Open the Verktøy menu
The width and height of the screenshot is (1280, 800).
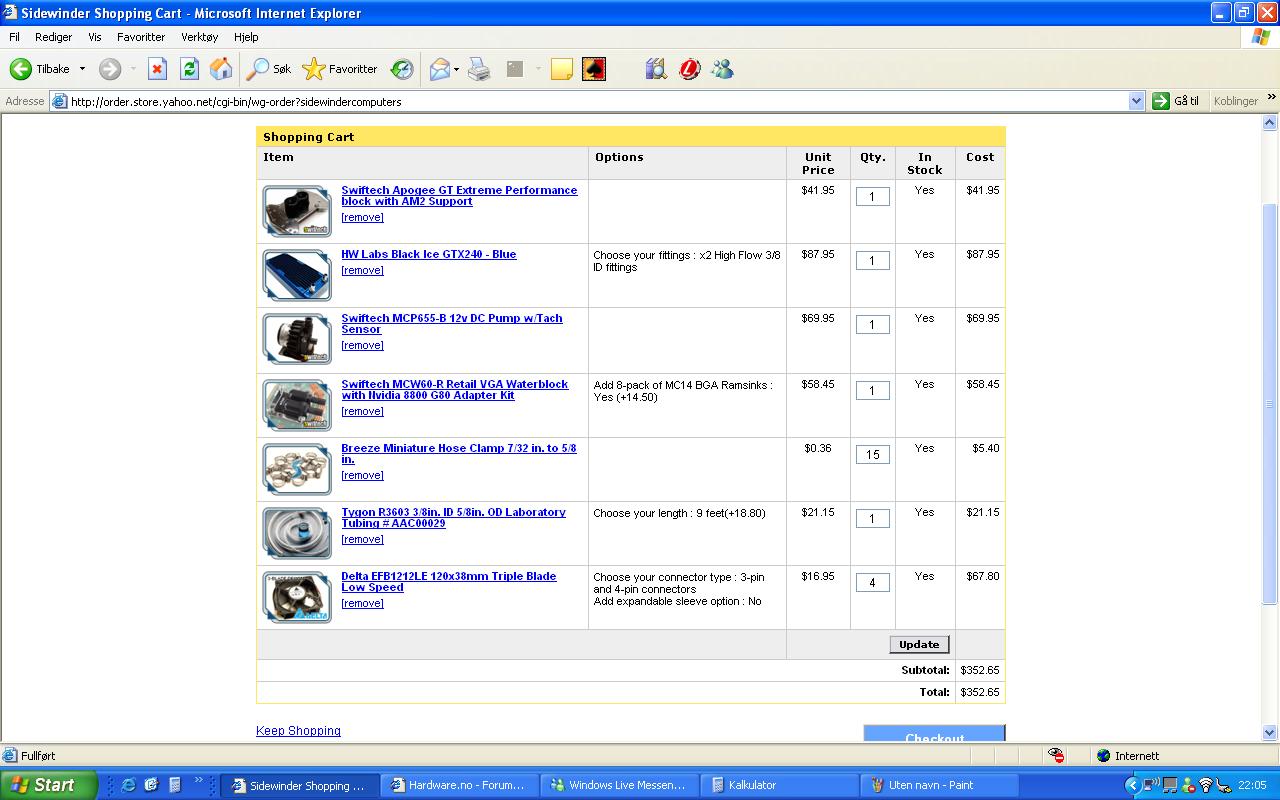(x=199, y=37)
